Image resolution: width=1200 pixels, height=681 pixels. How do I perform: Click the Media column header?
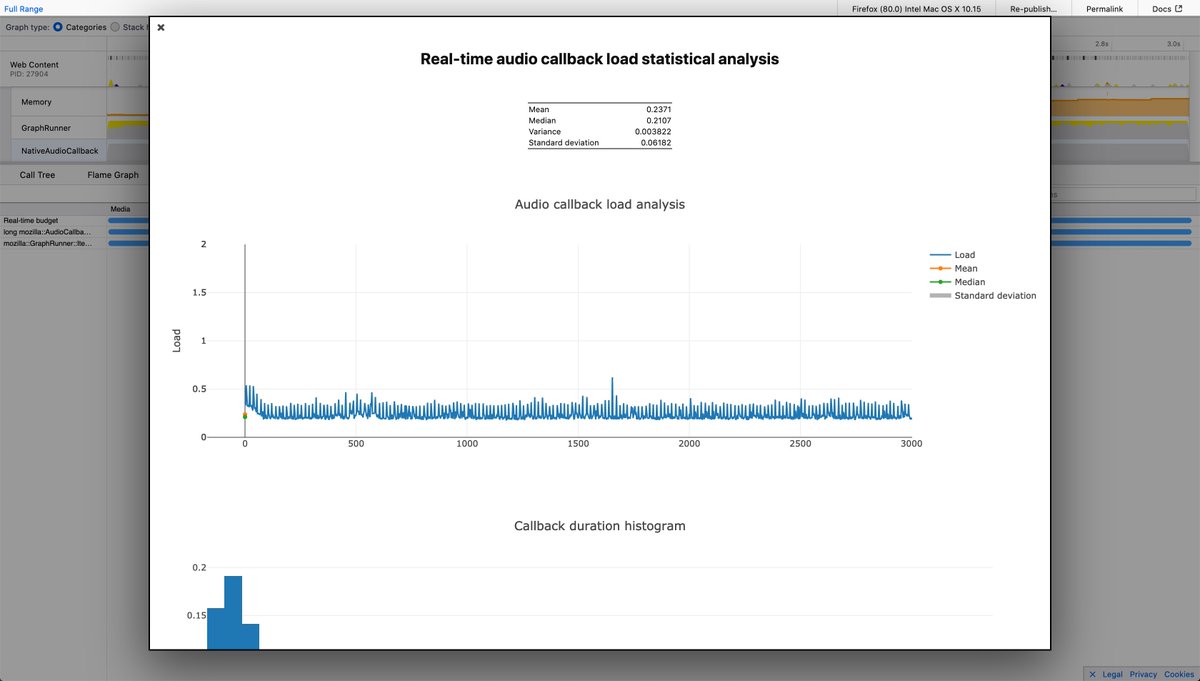pyautogui.click(x=120, y=209)
